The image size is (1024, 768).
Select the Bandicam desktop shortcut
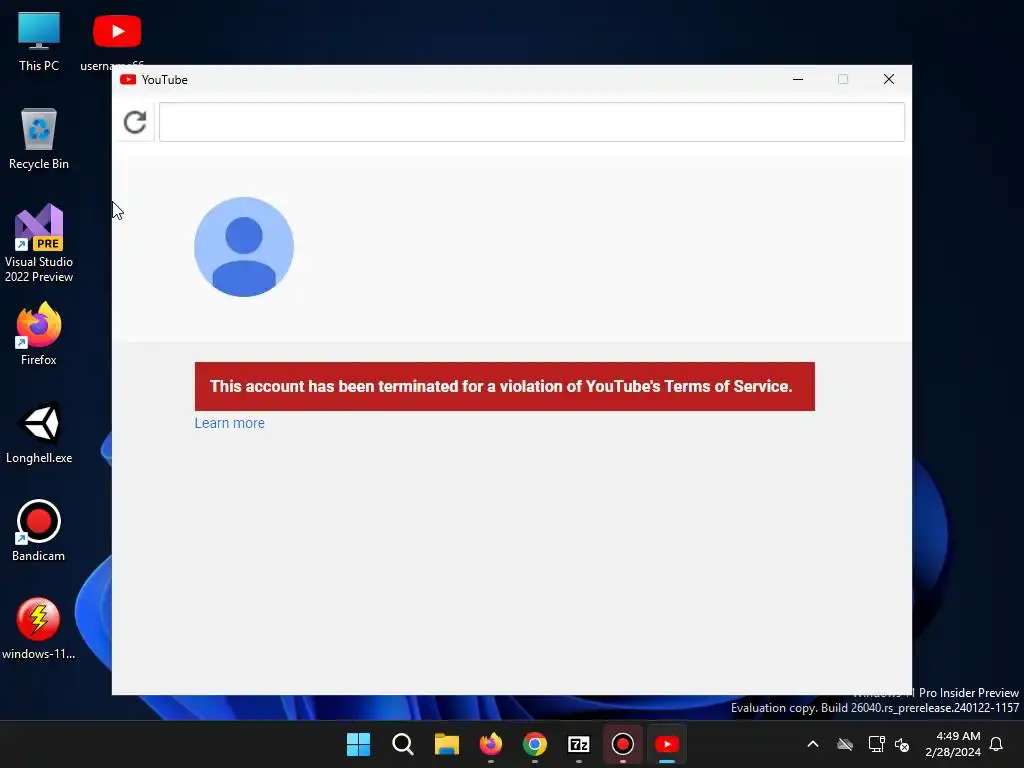coord(39,530)
